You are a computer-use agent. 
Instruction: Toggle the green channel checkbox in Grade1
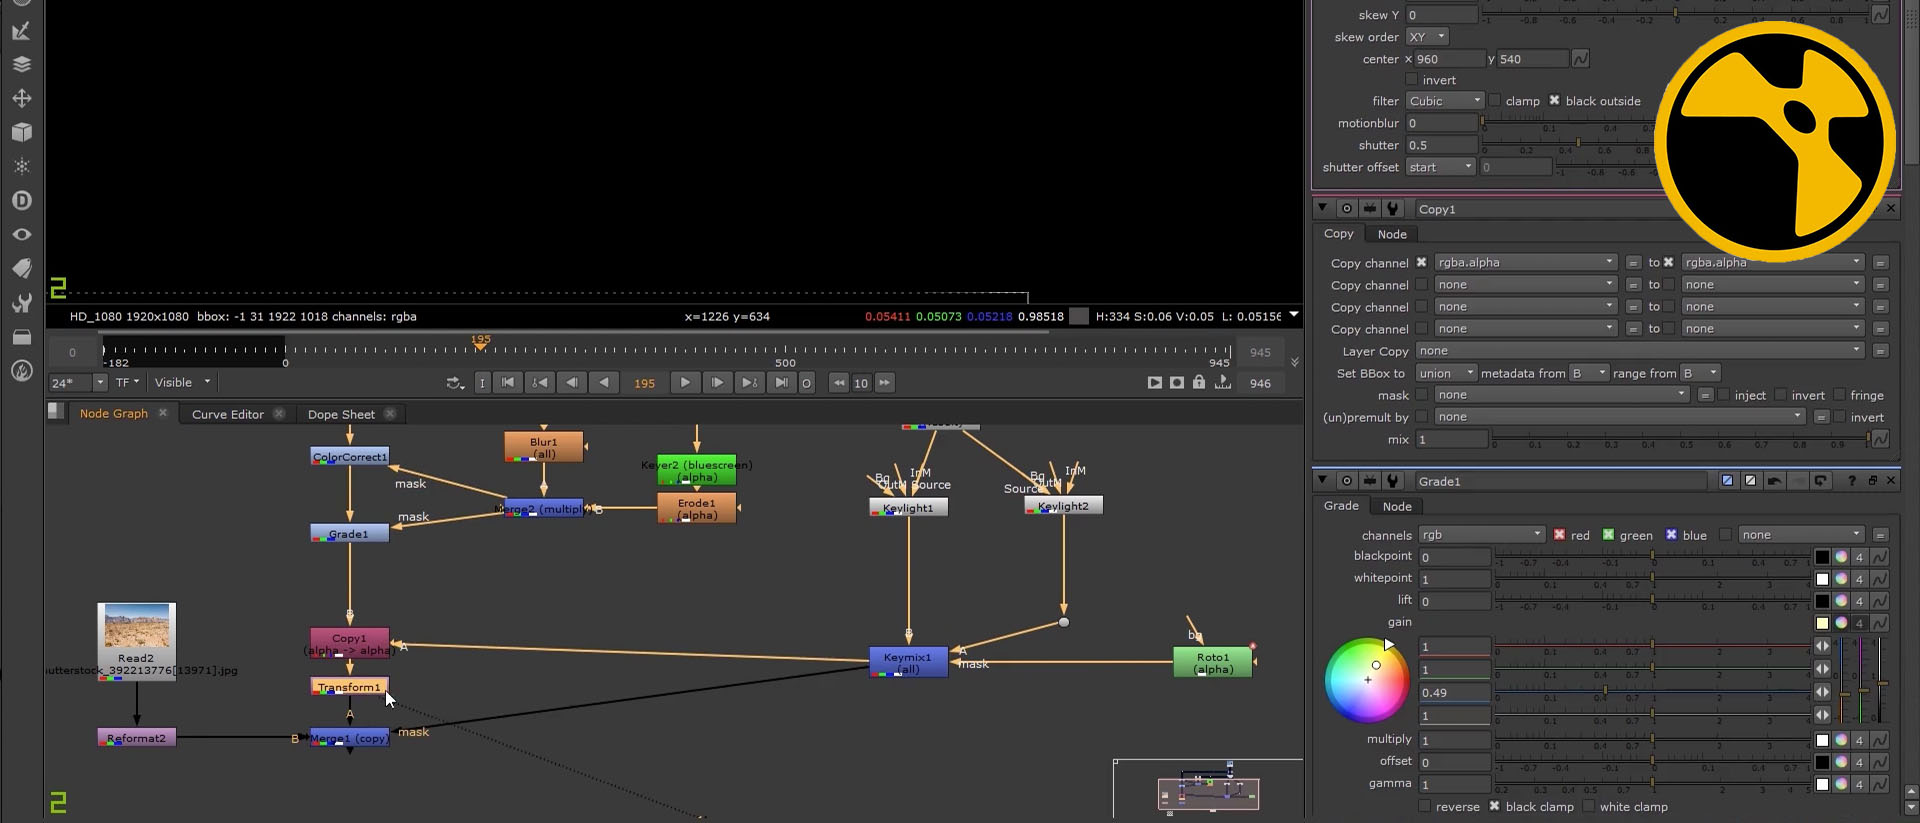coord(1608,535)
